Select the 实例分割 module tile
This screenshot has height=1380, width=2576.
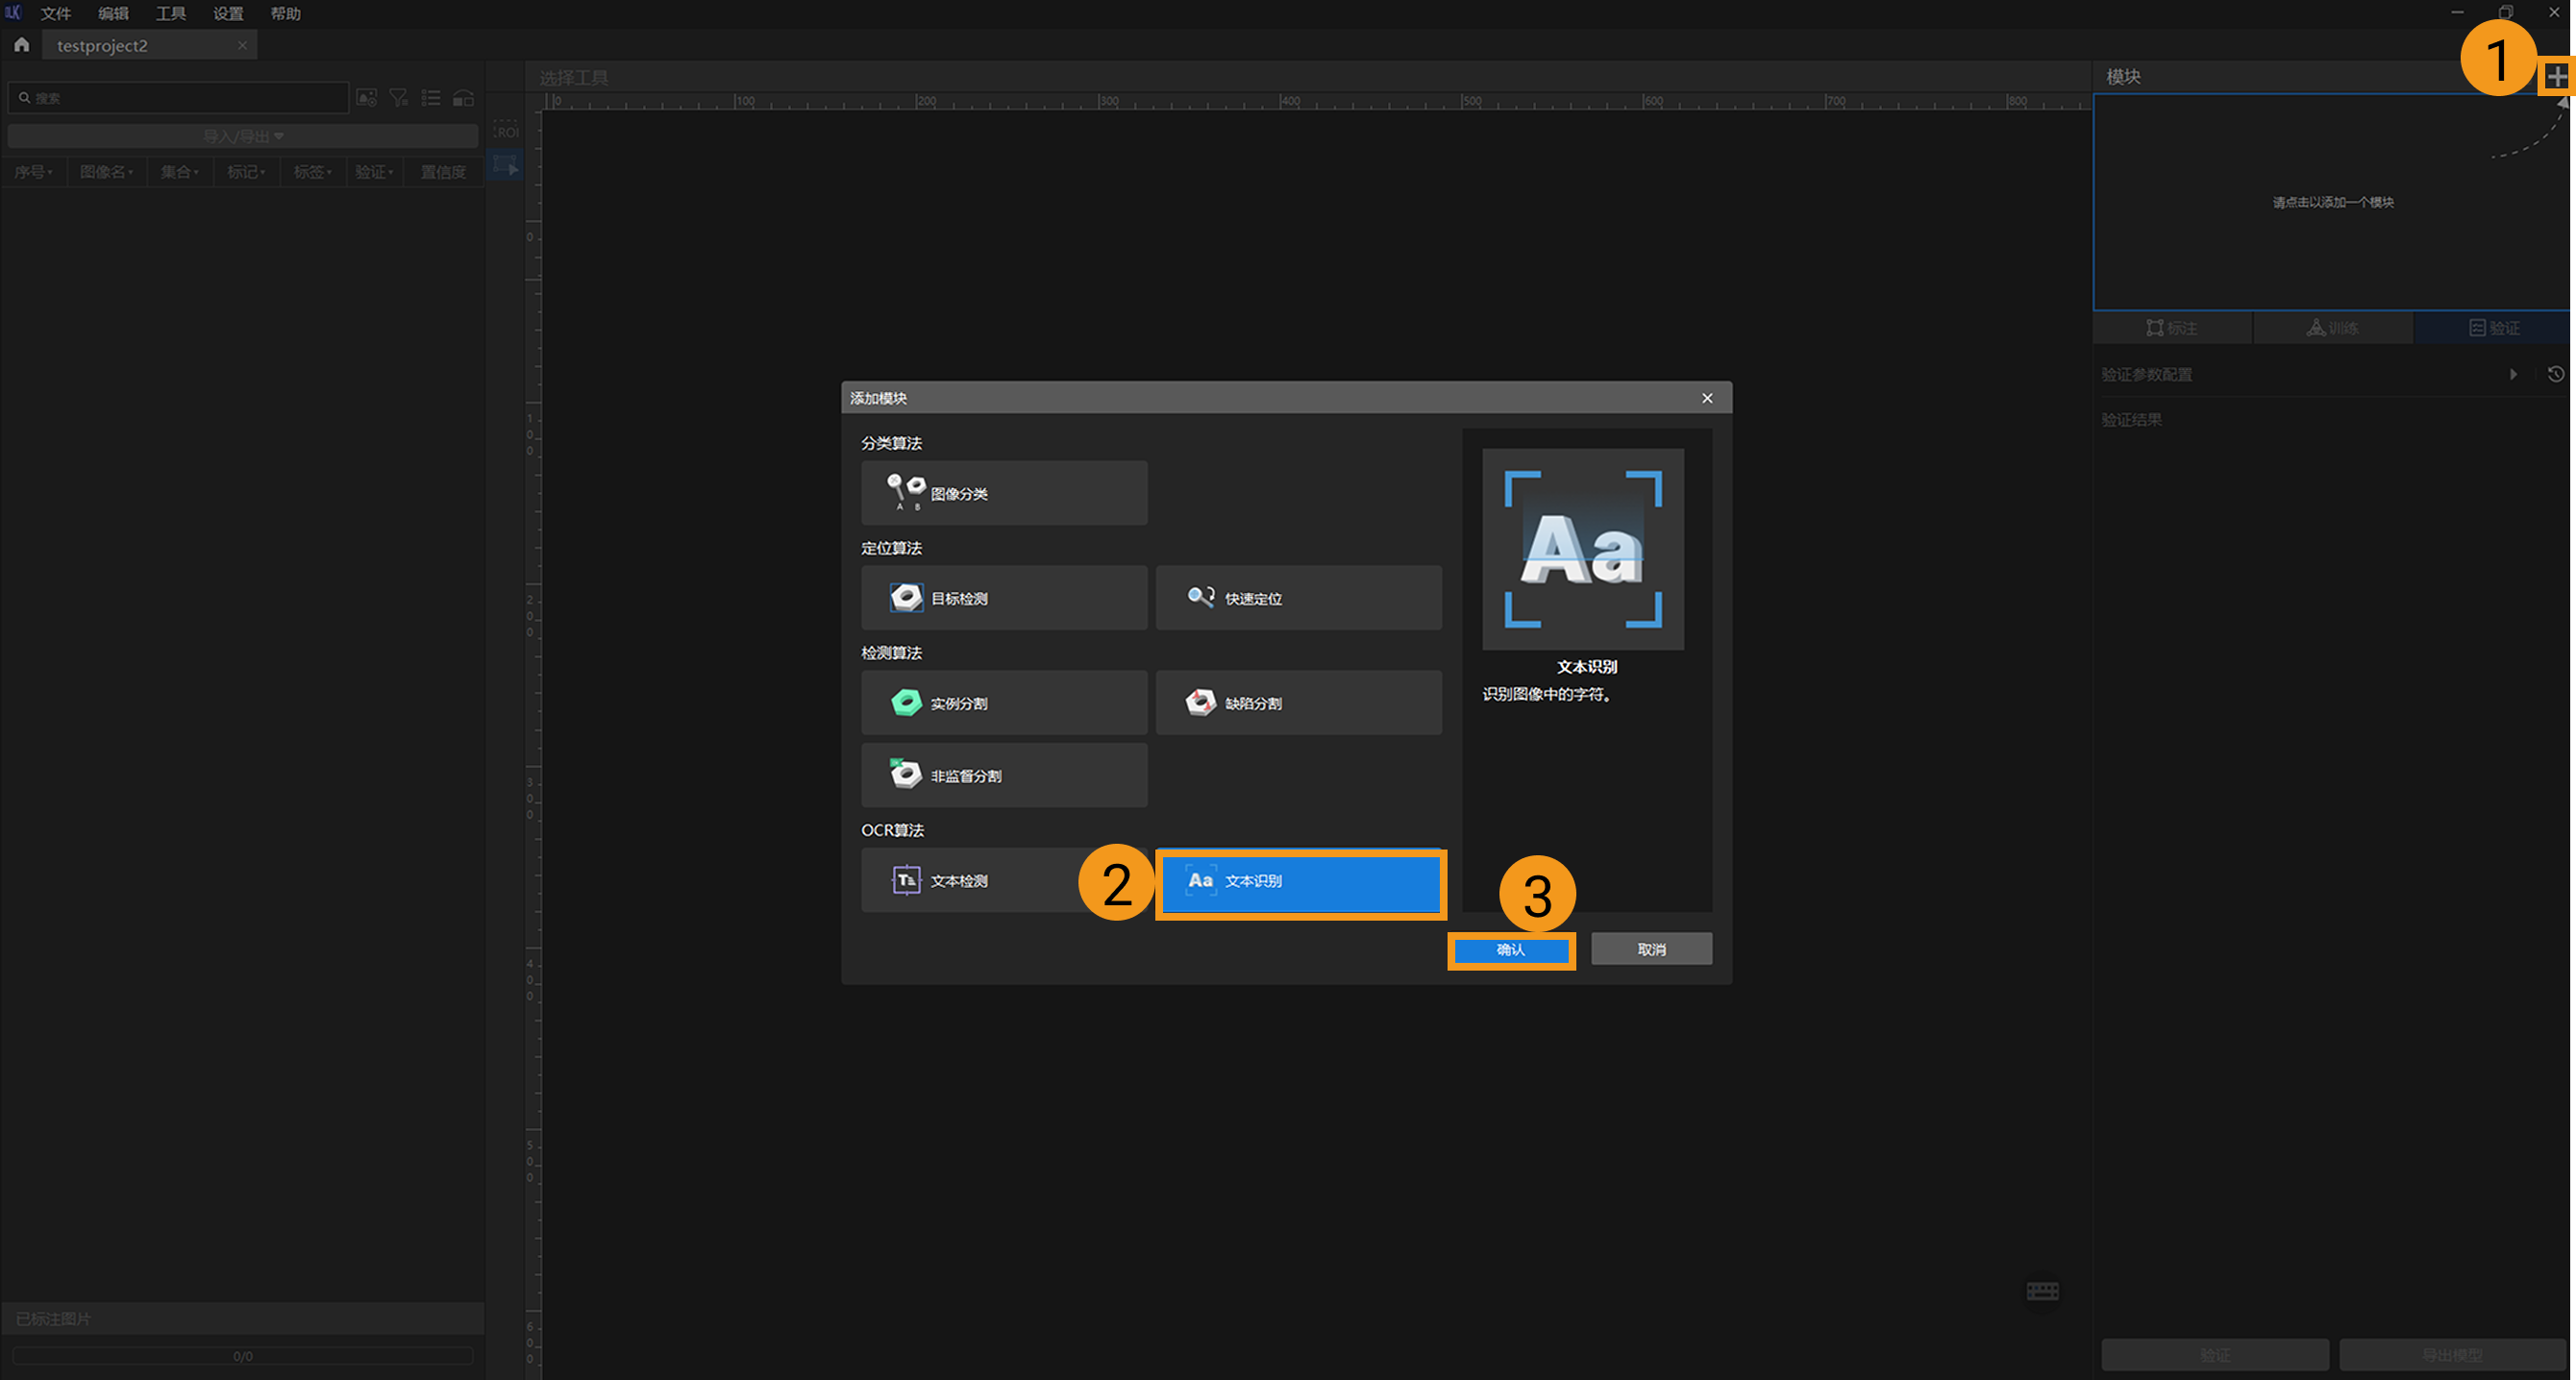tap(1003, 703)
